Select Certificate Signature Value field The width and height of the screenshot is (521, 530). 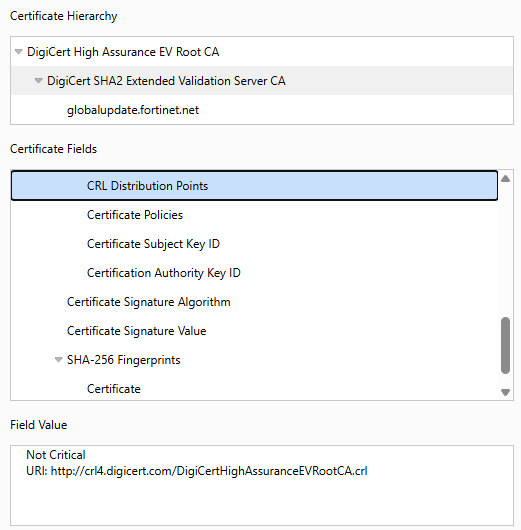pyautogui.click(x=254, y=331)
